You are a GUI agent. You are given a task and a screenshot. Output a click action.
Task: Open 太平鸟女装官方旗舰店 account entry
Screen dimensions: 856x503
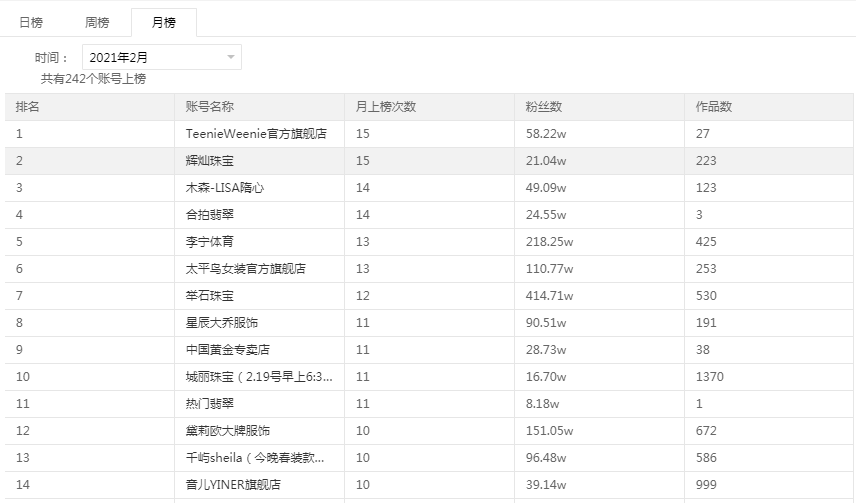(246, 269)
